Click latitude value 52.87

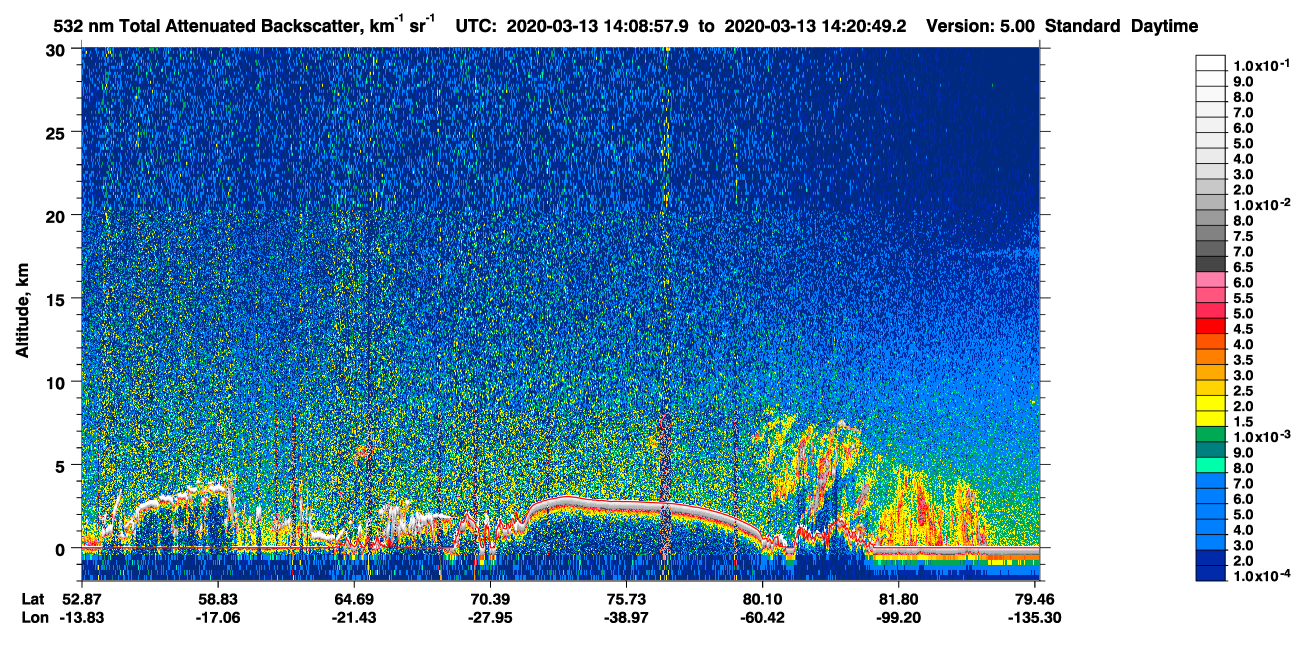[x=82, y=599]
